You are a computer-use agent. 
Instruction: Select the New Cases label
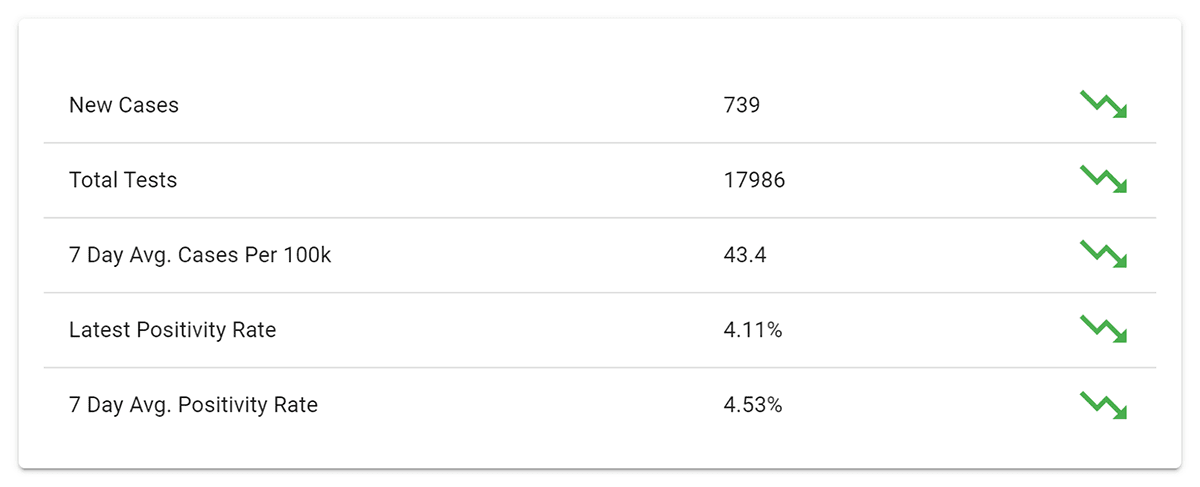124,105
